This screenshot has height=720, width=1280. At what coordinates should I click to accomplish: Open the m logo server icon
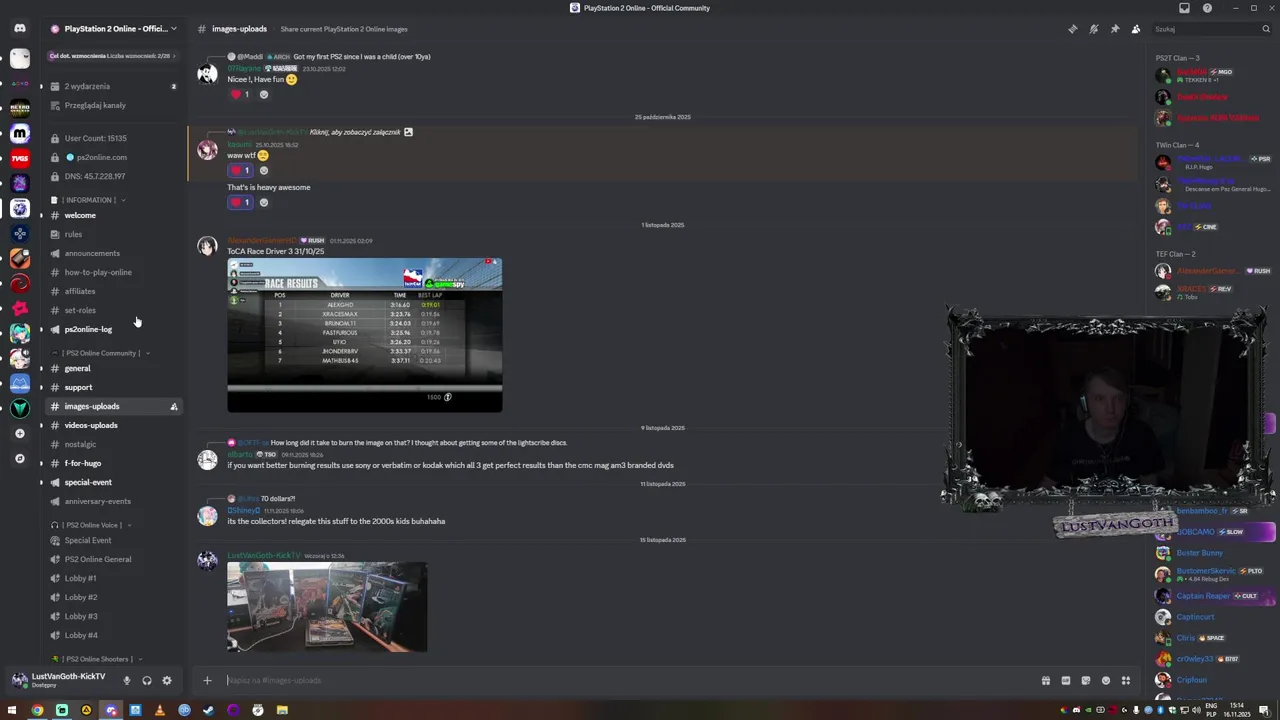(20, 133)
